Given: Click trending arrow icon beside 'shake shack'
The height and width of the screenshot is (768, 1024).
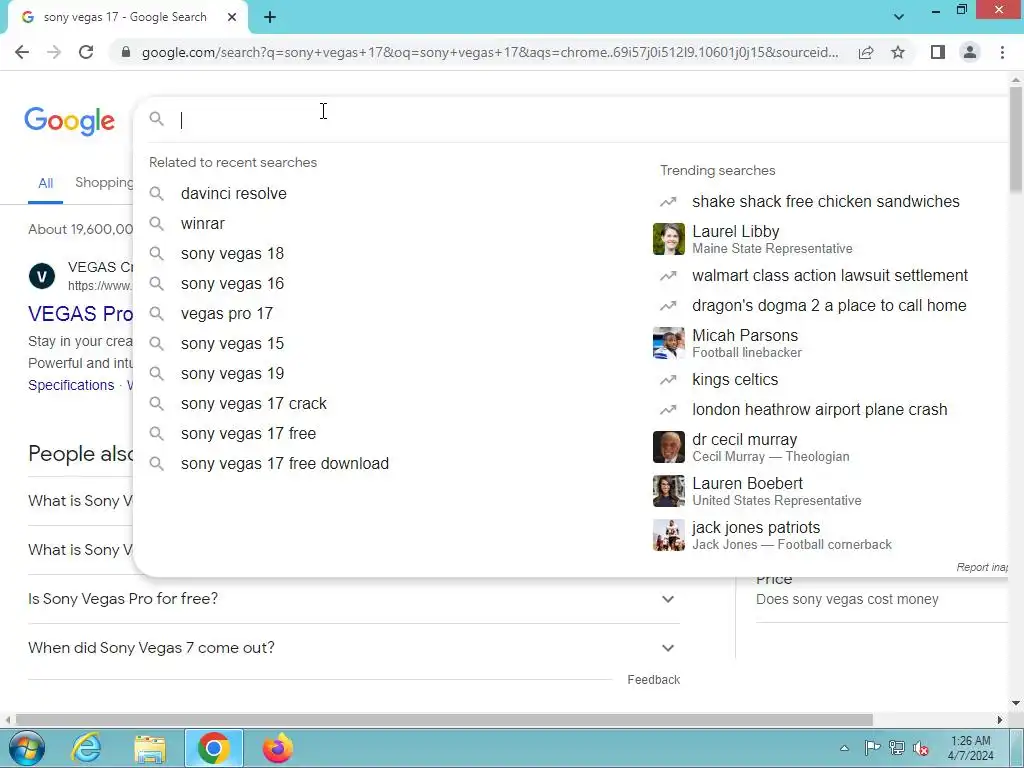Looking at the screenshot, I should click(x=668, y=202).
